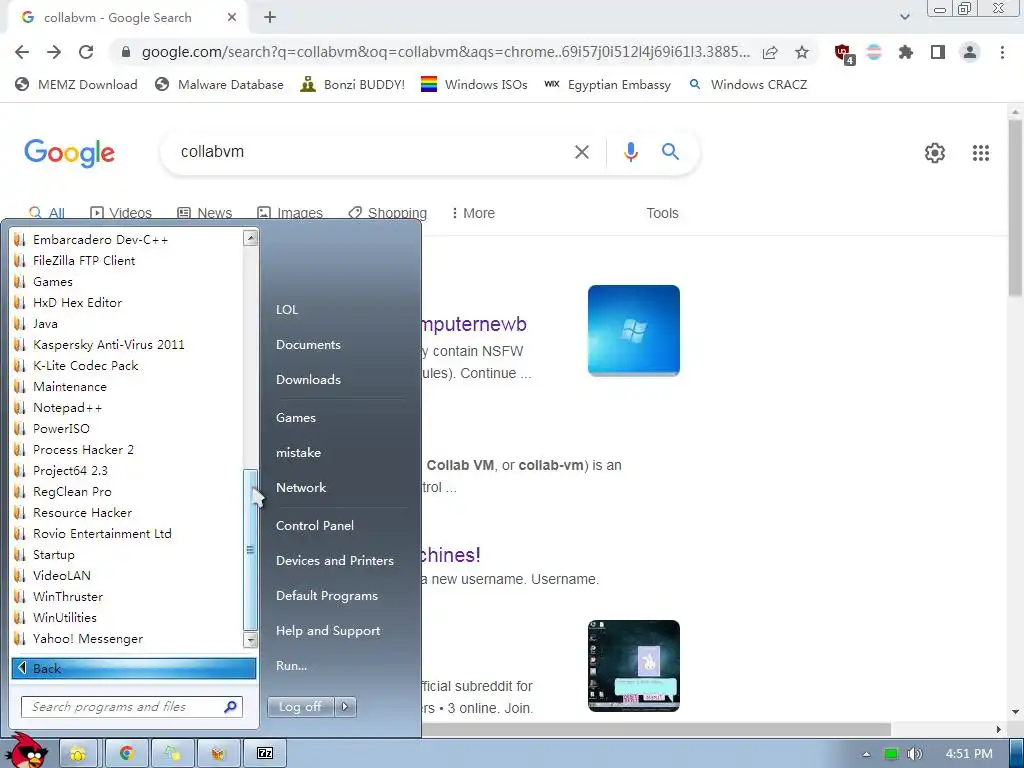
Task: Expand the shutdown options arrow beside Log off
Action: (x=345, y=707)
